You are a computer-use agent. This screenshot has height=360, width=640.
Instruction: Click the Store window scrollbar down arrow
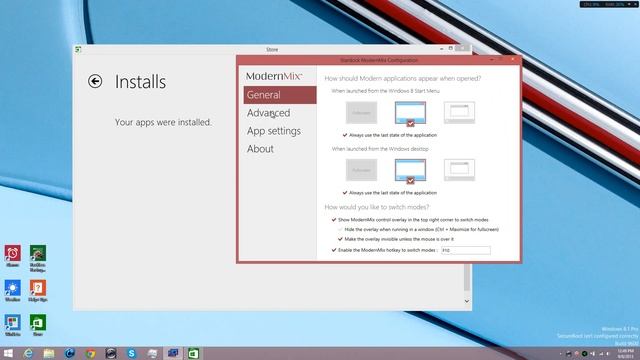pos(467,301)
